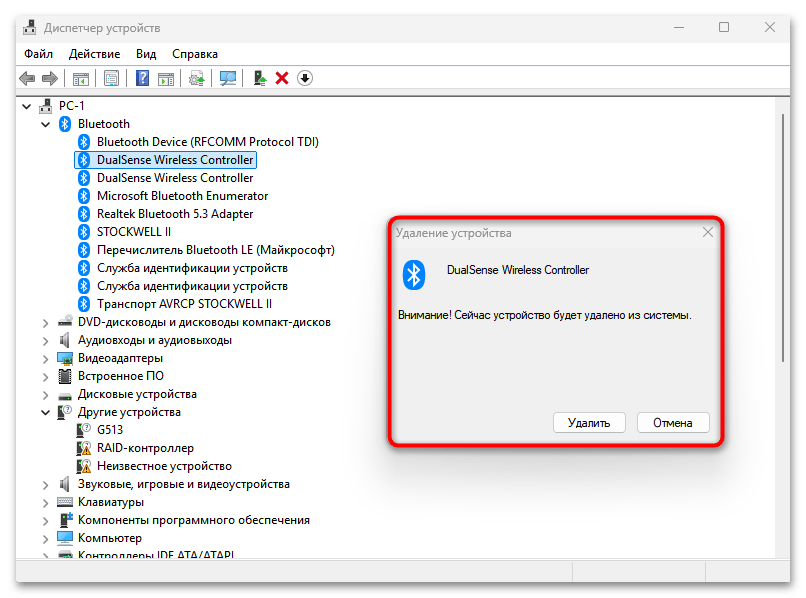
Task: Click the Отмена button in dialog
Action: click(673, 423)
